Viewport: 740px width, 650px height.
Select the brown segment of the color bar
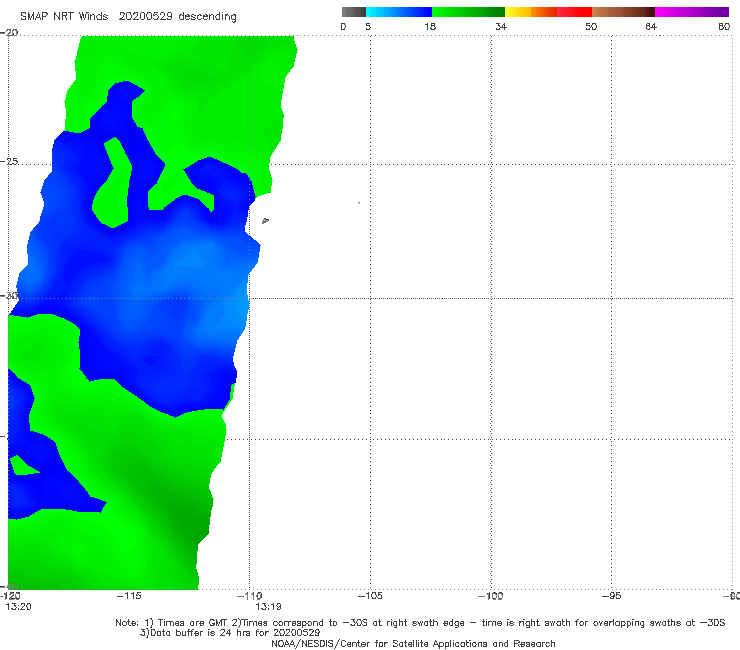pyautogui.click(x=623, y=12)
